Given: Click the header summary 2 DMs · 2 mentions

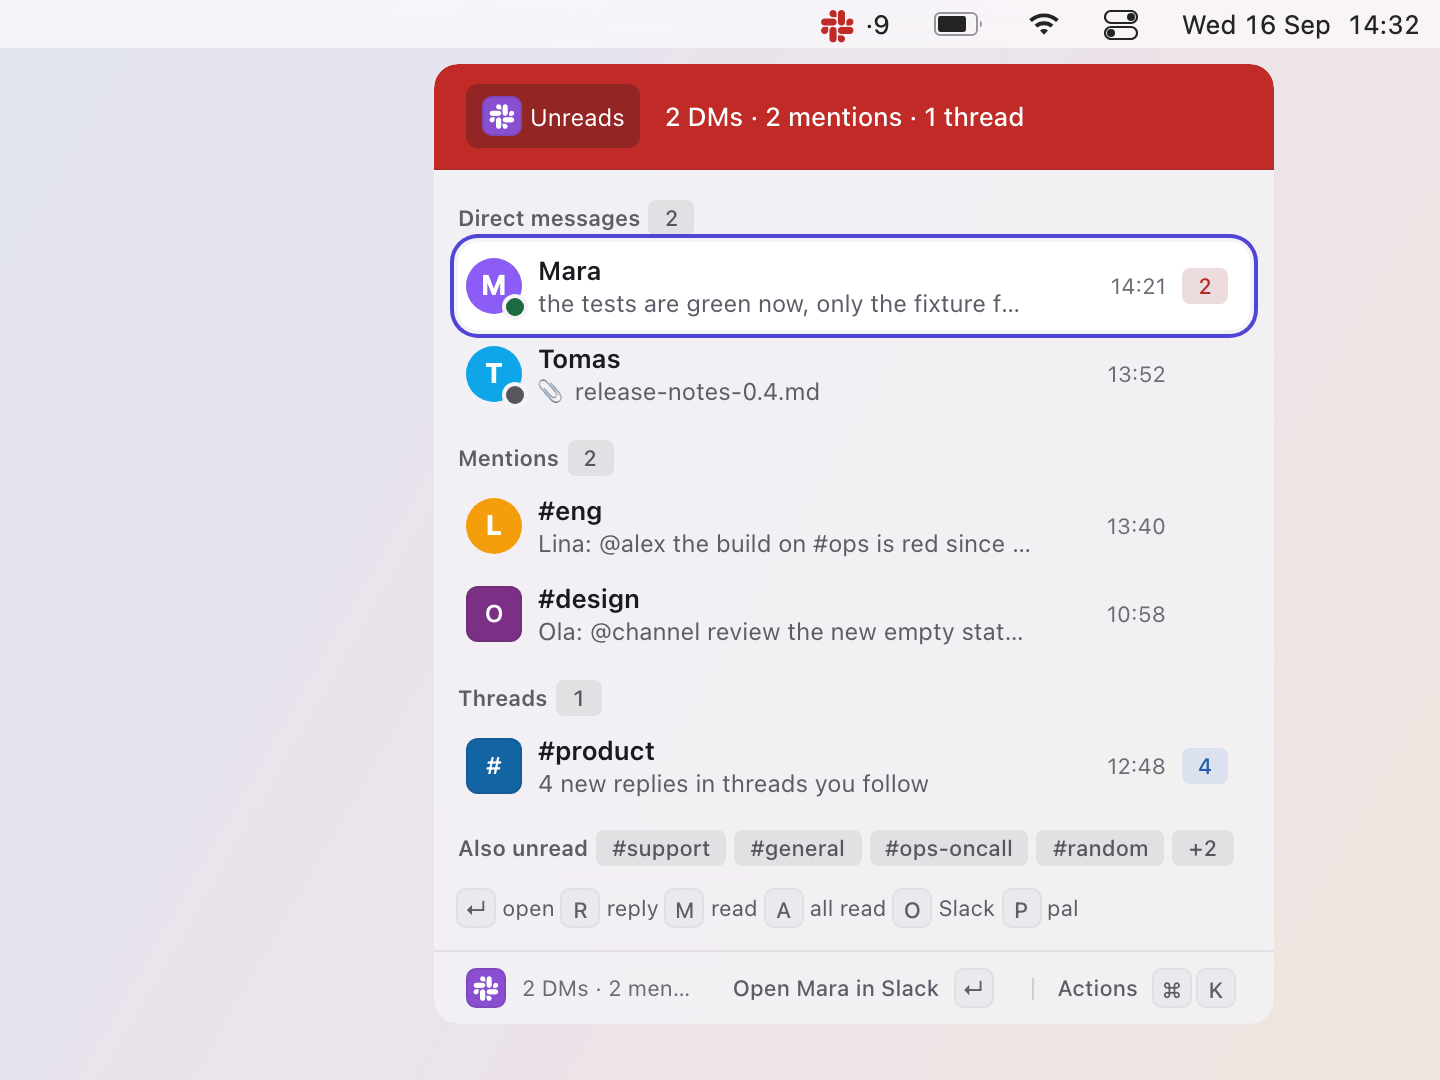Looking at the screenshot, I should click(845, 117).
